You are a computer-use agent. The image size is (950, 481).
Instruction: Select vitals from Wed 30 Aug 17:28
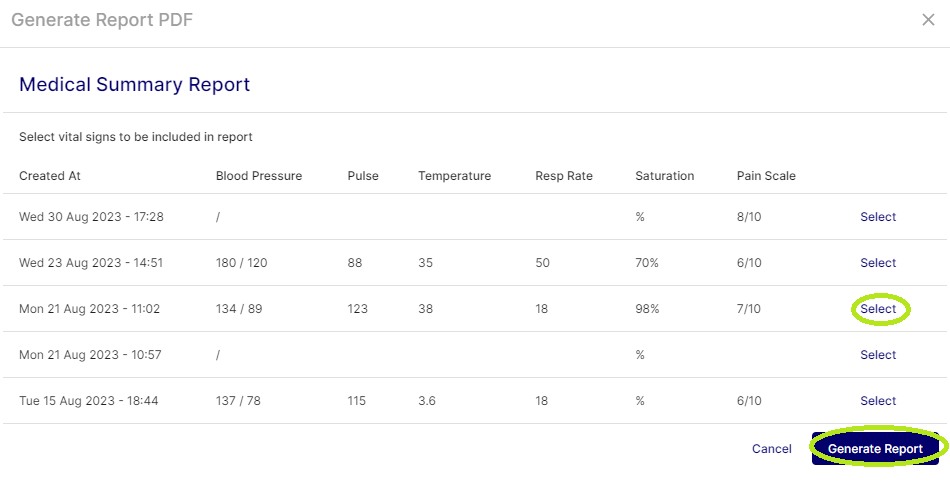(x=878, y=217)
